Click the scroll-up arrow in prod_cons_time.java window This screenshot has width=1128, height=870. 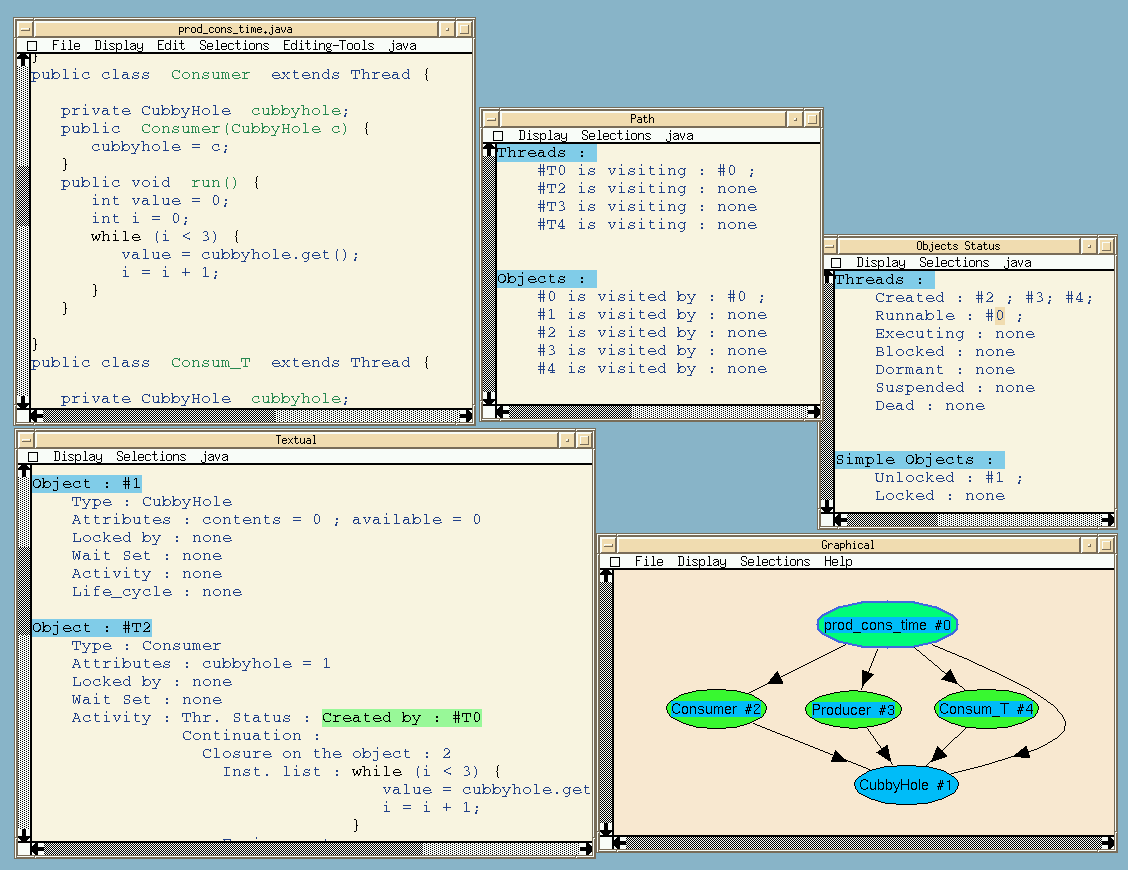click(x=23, y=60)
